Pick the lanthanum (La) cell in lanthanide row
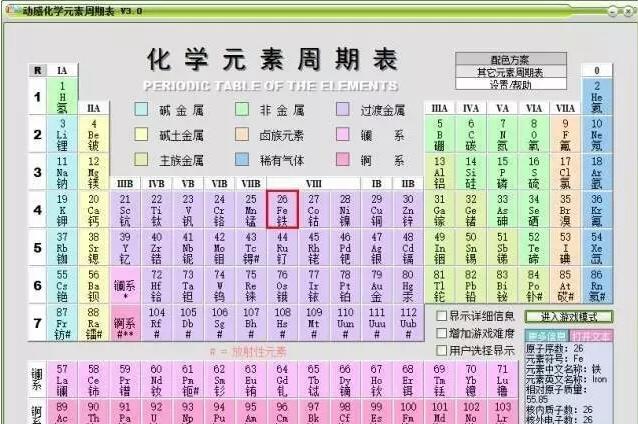 coord(62,379)
